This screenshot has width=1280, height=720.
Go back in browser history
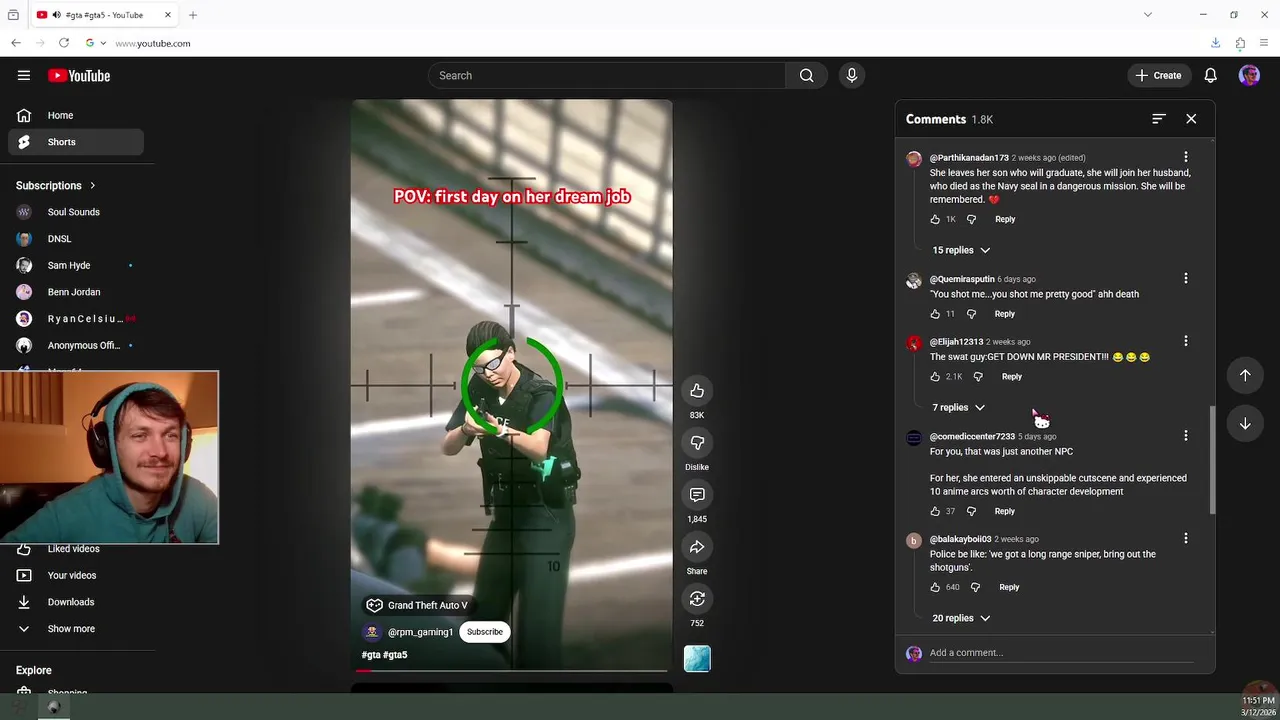point(16,43)
